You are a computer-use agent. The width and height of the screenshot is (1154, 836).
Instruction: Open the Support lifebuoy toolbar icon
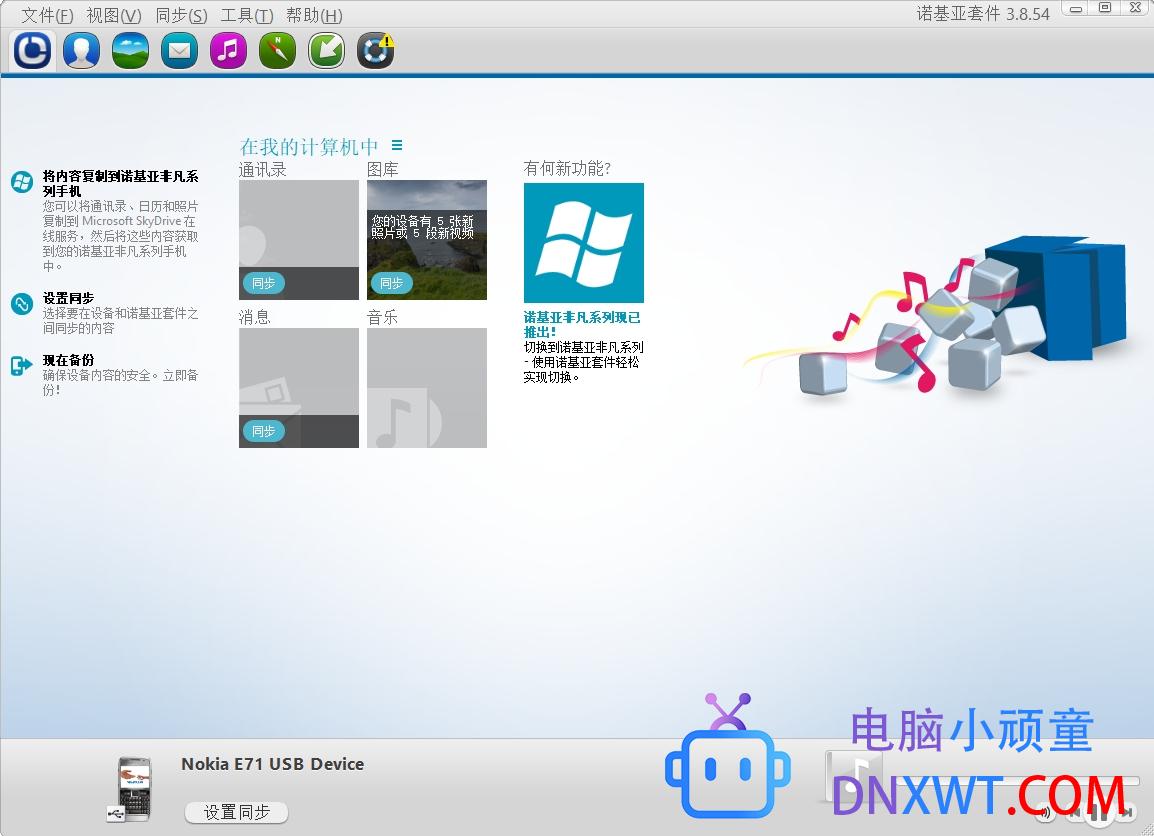click(375, 50)
